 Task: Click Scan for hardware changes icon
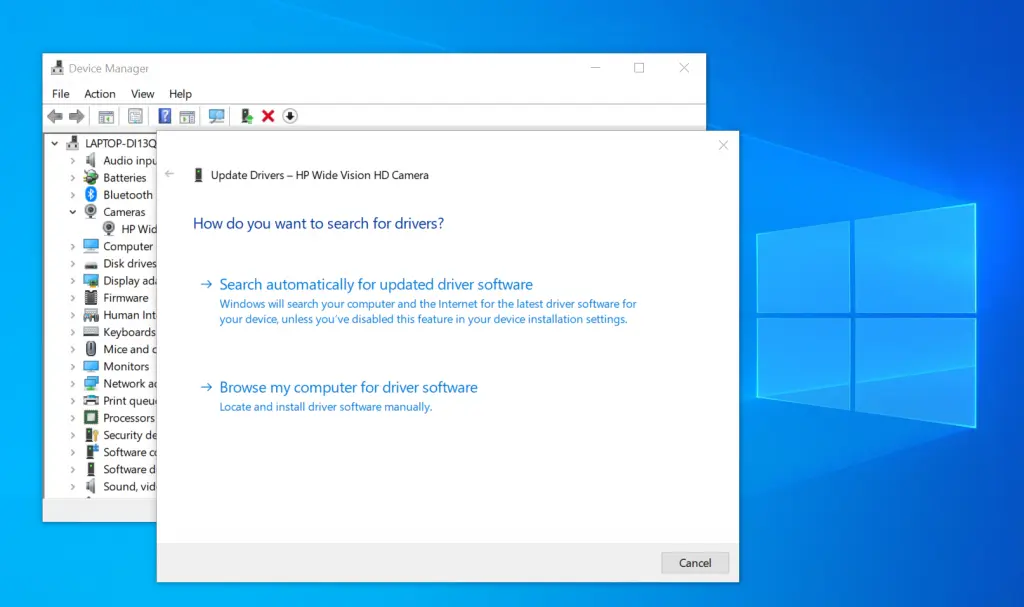(216, 116)
